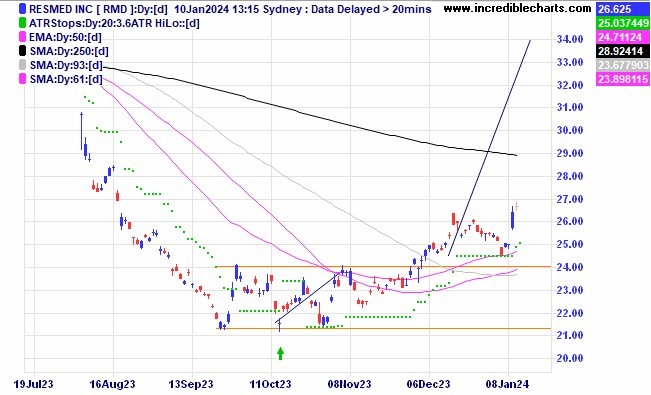Click the 24.71124 EMA value box

[x=622, y=37]
